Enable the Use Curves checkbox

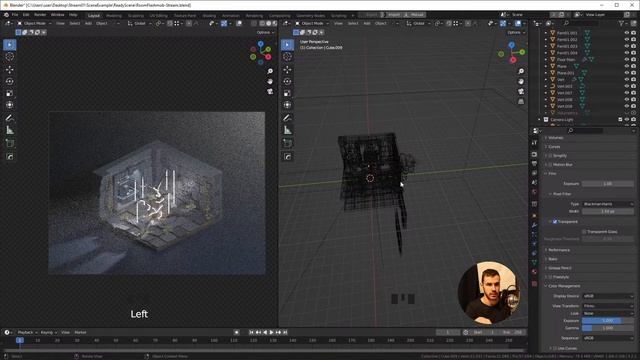(x=555, y=348)
